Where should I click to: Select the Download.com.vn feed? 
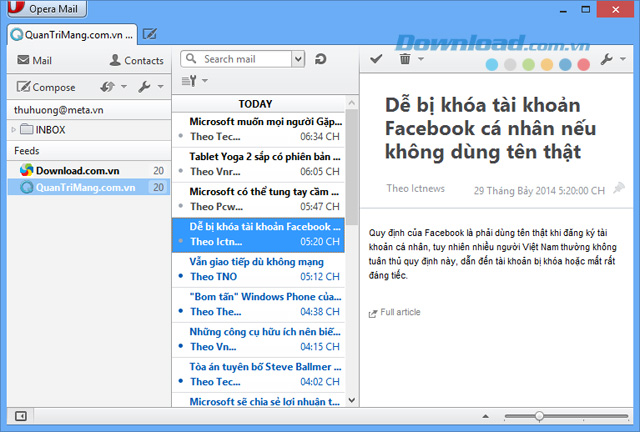point(89,170)
